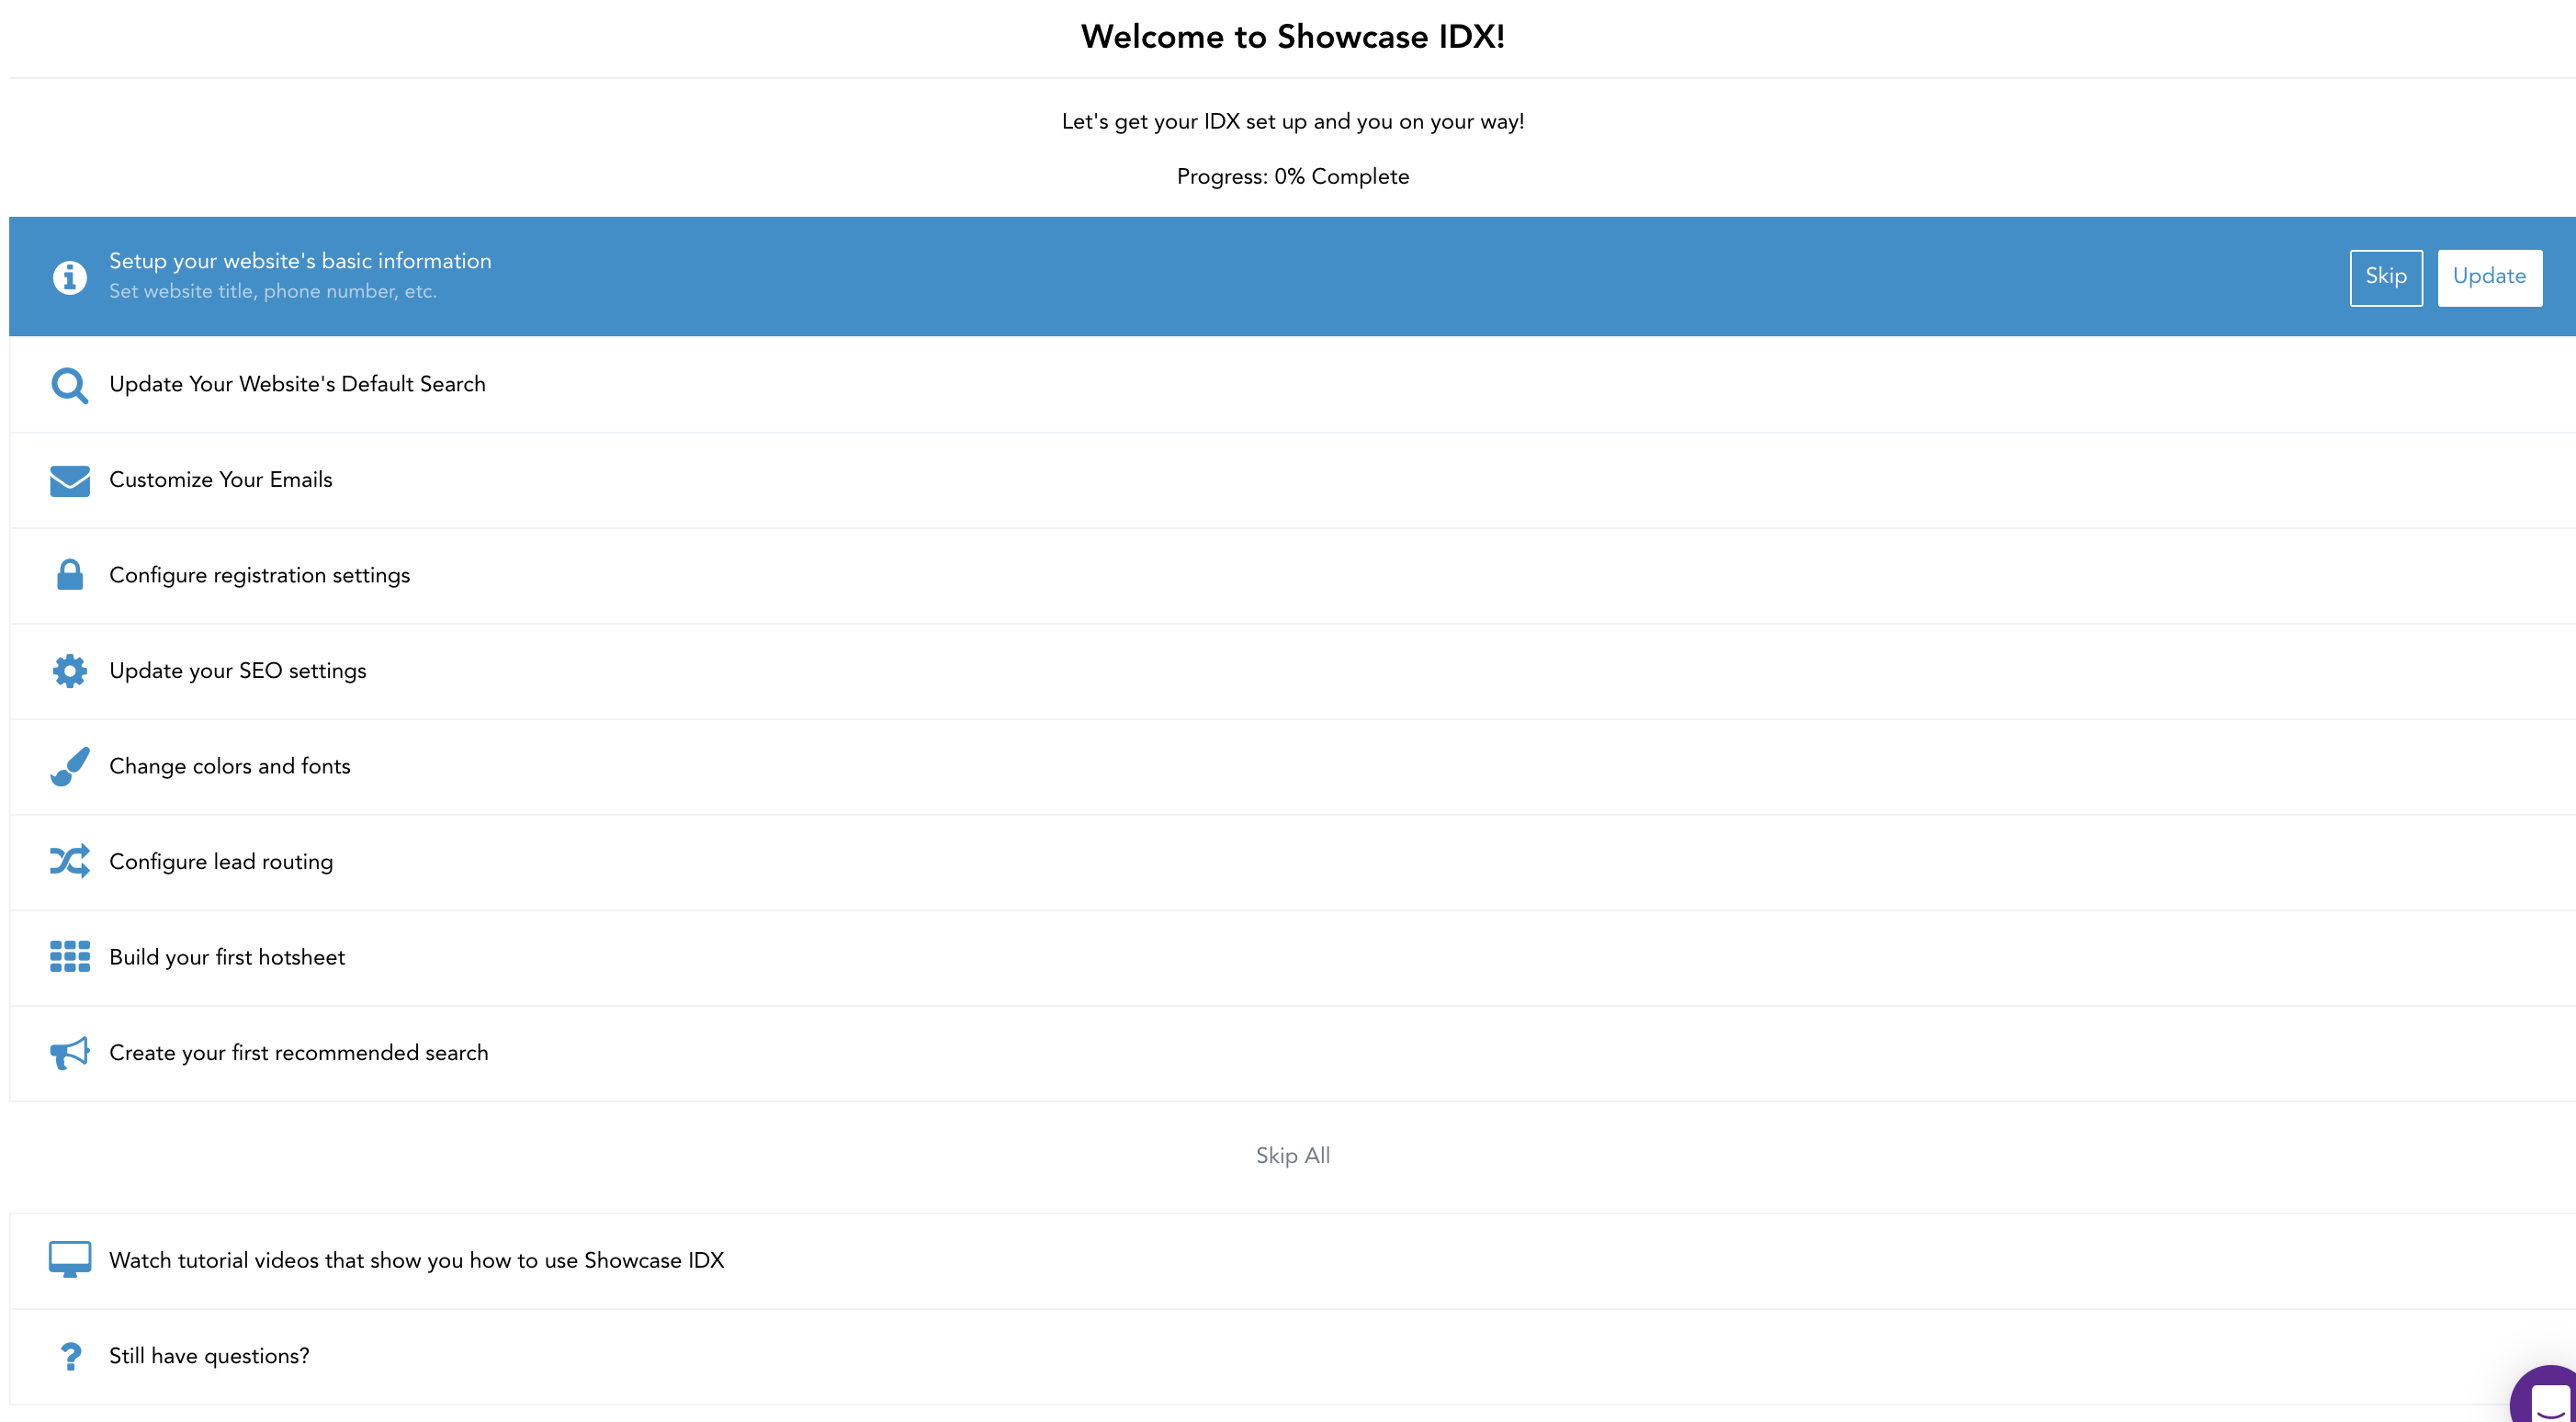Click the 'Progress: 0% Complete' text
Screen dimensions: 2576x1422
[1292, 177]
